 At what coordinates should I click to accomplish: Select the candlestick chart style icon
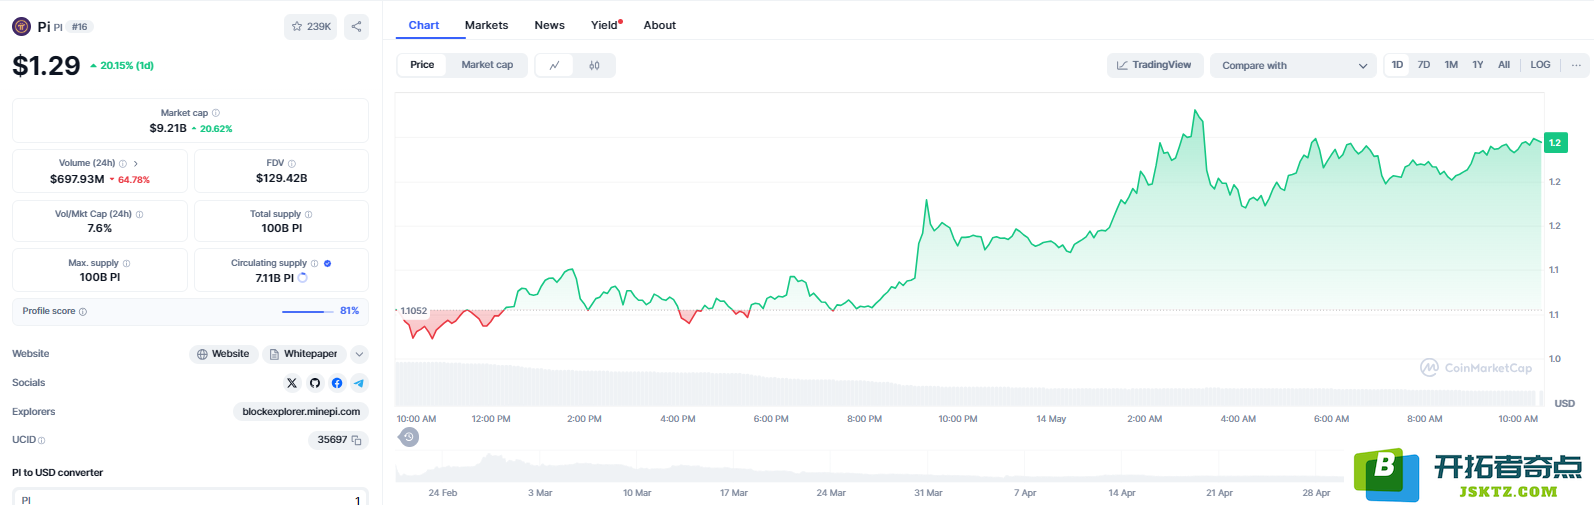[x=594, y=65]
